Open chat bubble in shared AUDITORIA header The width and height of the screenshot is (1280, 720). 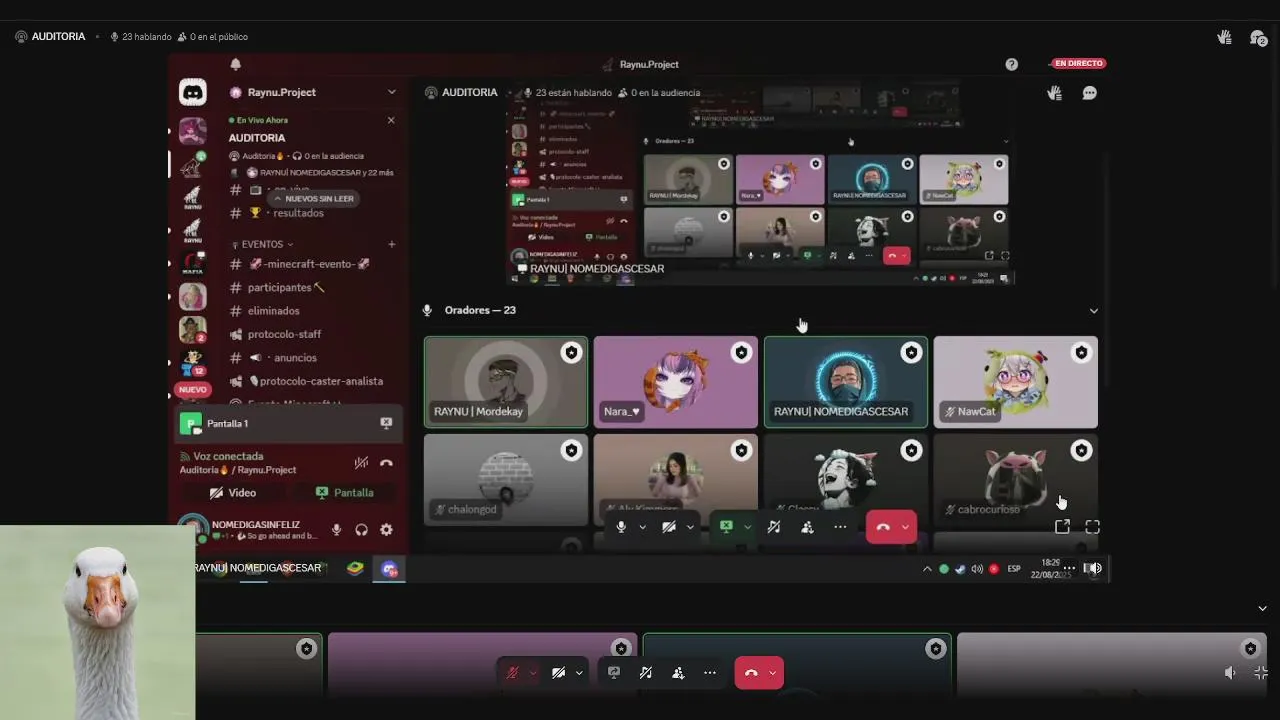tap(1090, 93)
